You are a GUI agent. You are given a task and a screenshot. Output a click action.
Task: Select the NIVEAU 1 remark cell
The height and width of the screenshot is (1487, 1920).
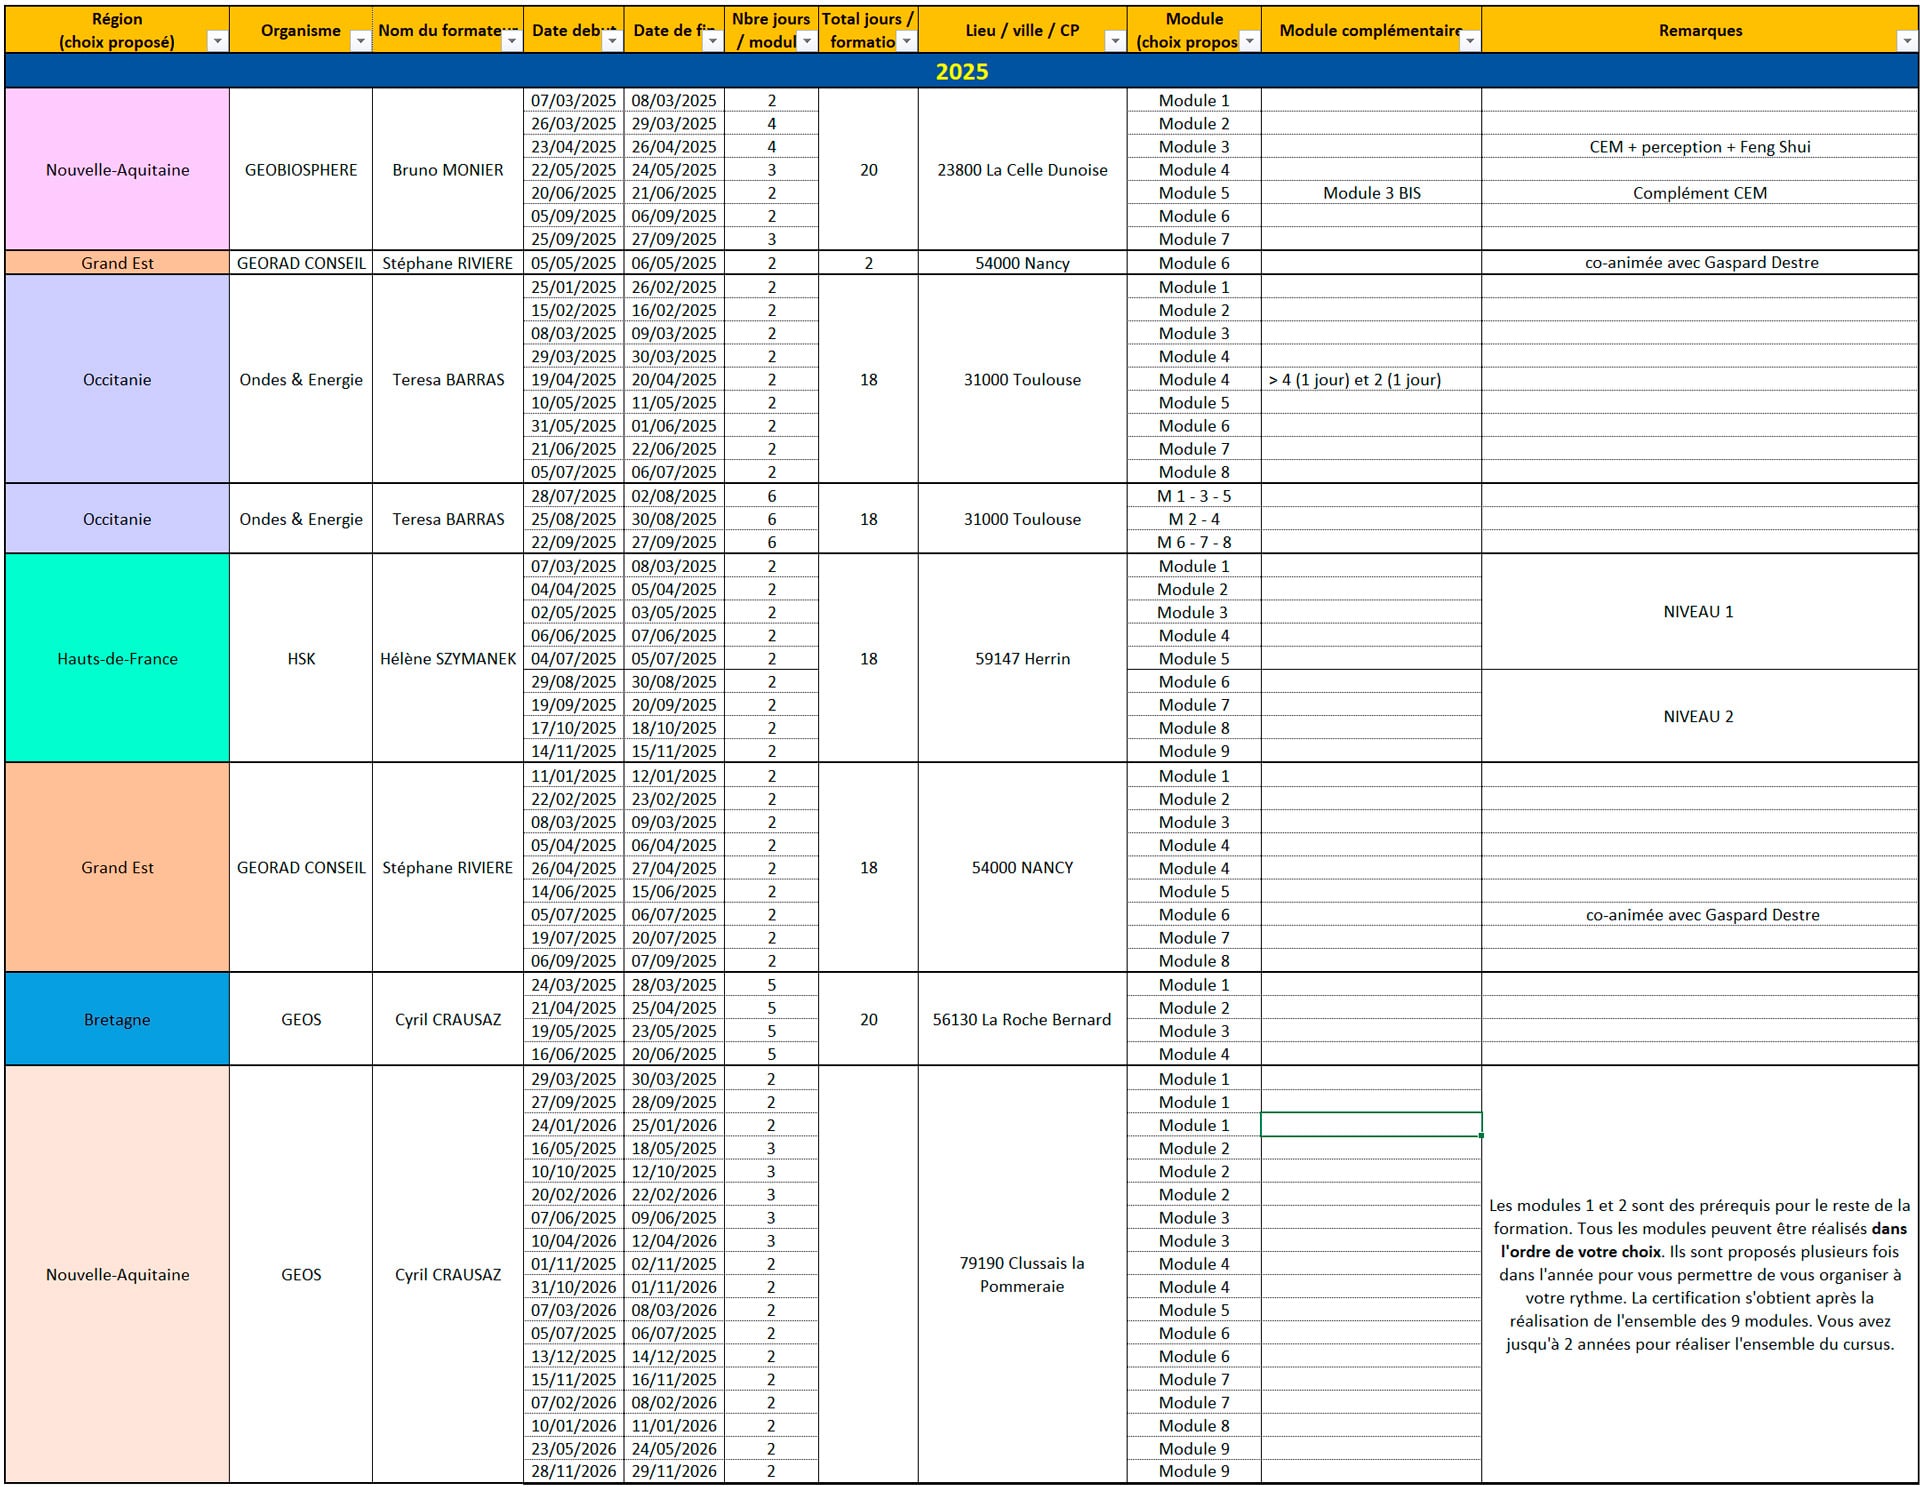point(1700,611)
